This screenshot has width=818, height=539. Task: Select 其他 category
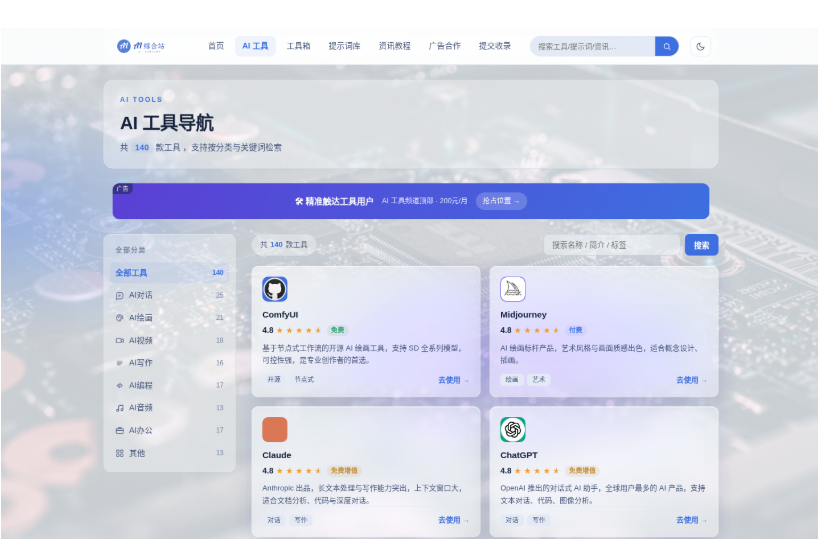[169, 453]
